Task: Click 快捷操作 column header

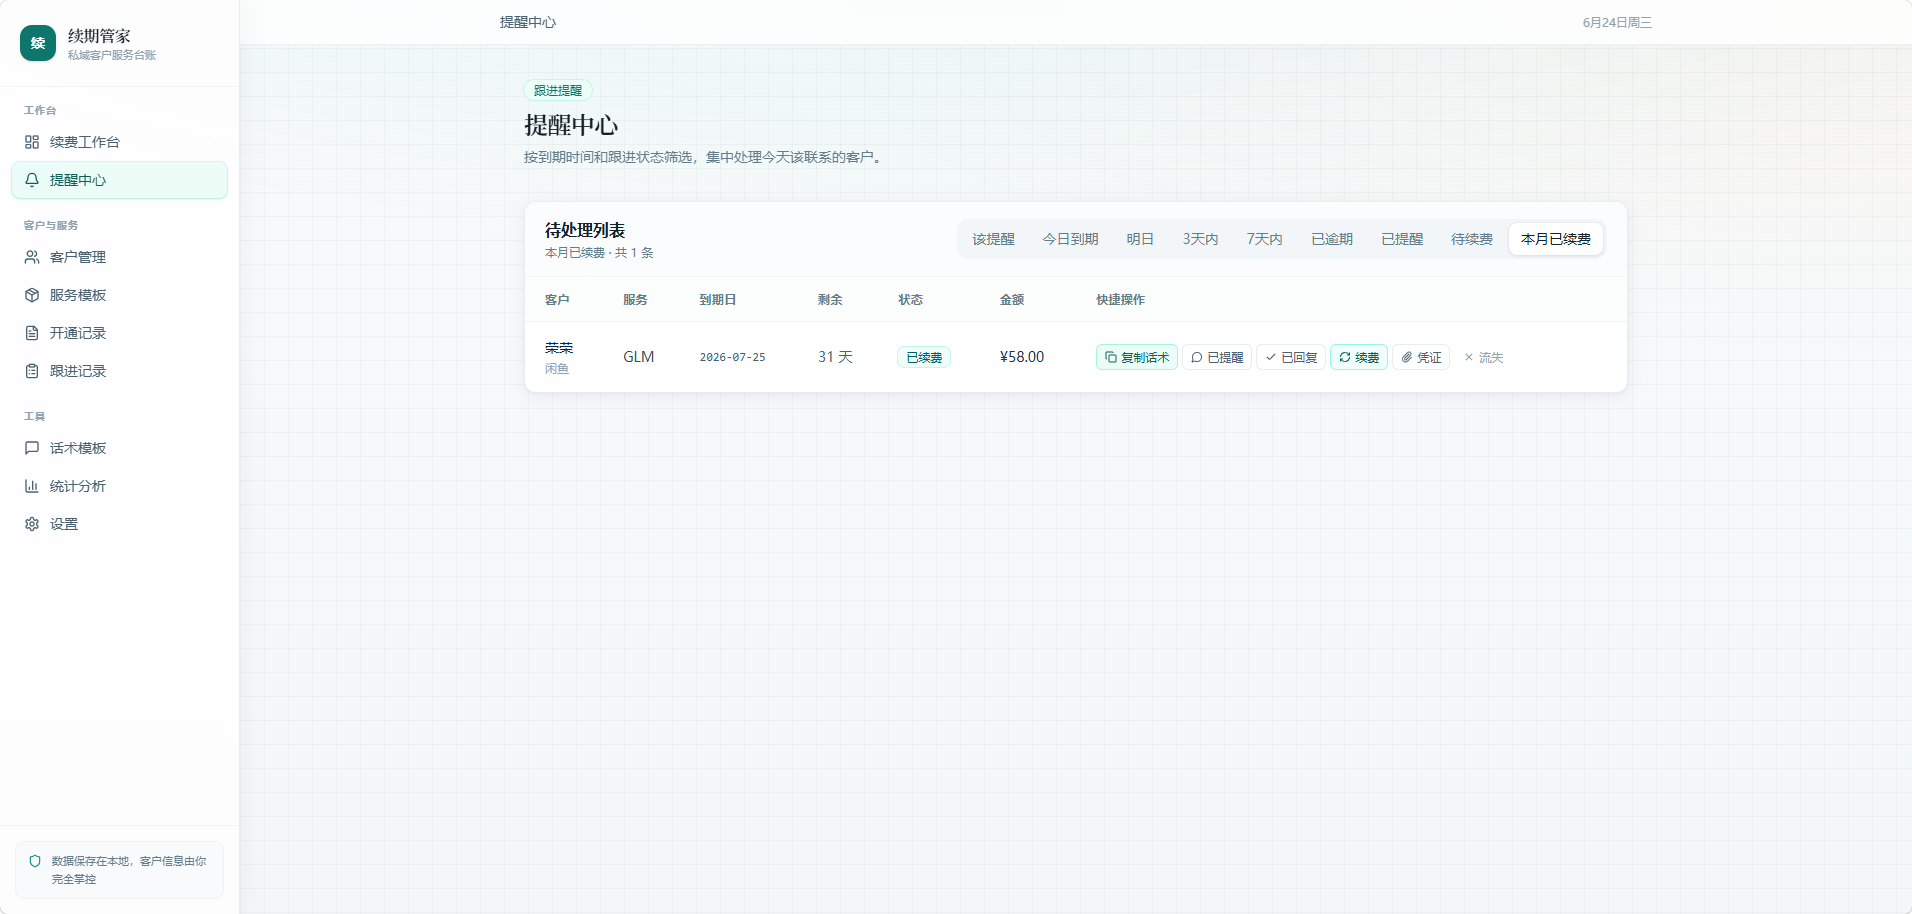Action: pos(1120,300)
